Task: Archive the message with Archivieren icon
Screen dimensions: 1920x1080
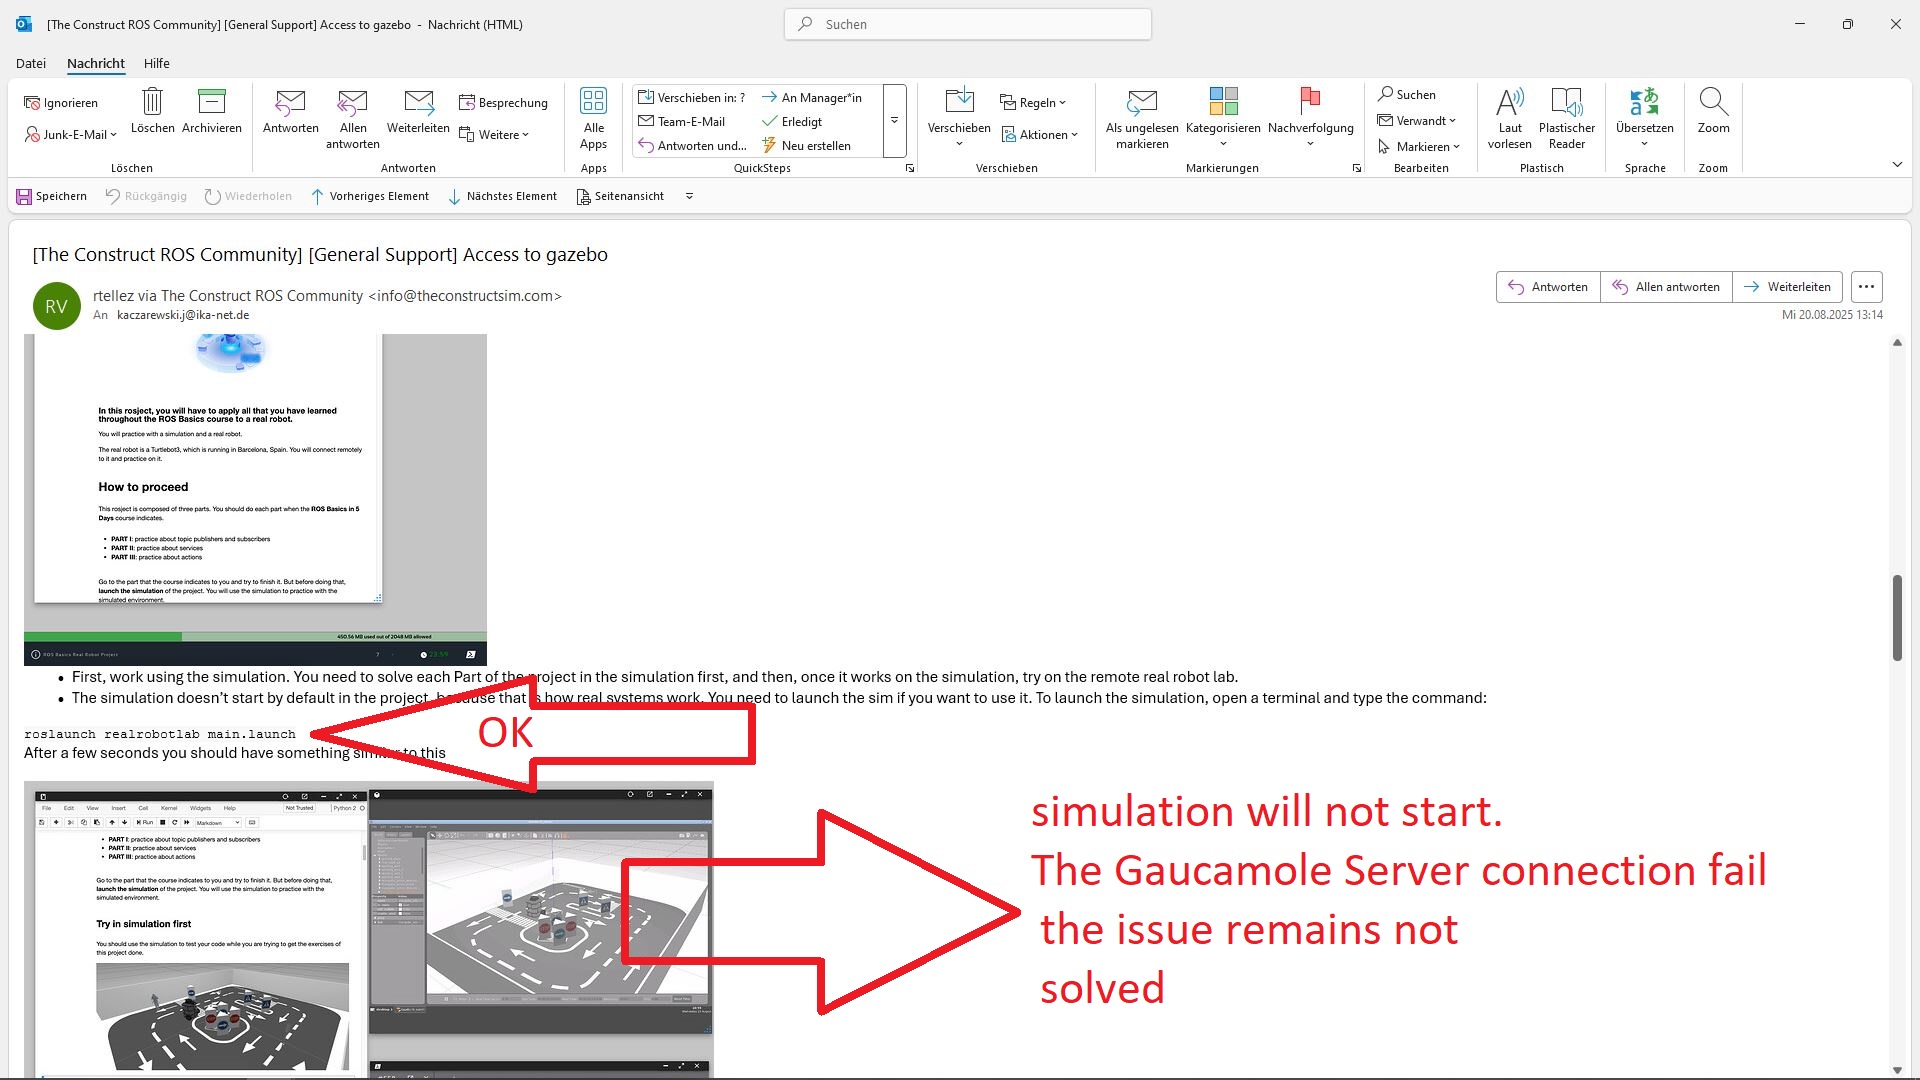Action: (x=211, y=103)
